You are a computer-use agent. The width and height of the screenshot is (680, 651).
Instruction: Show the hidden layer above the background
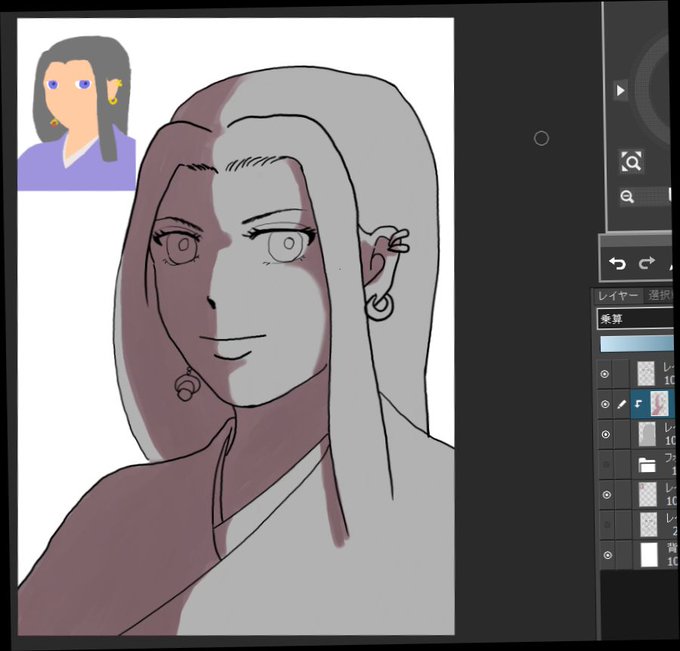607,525
